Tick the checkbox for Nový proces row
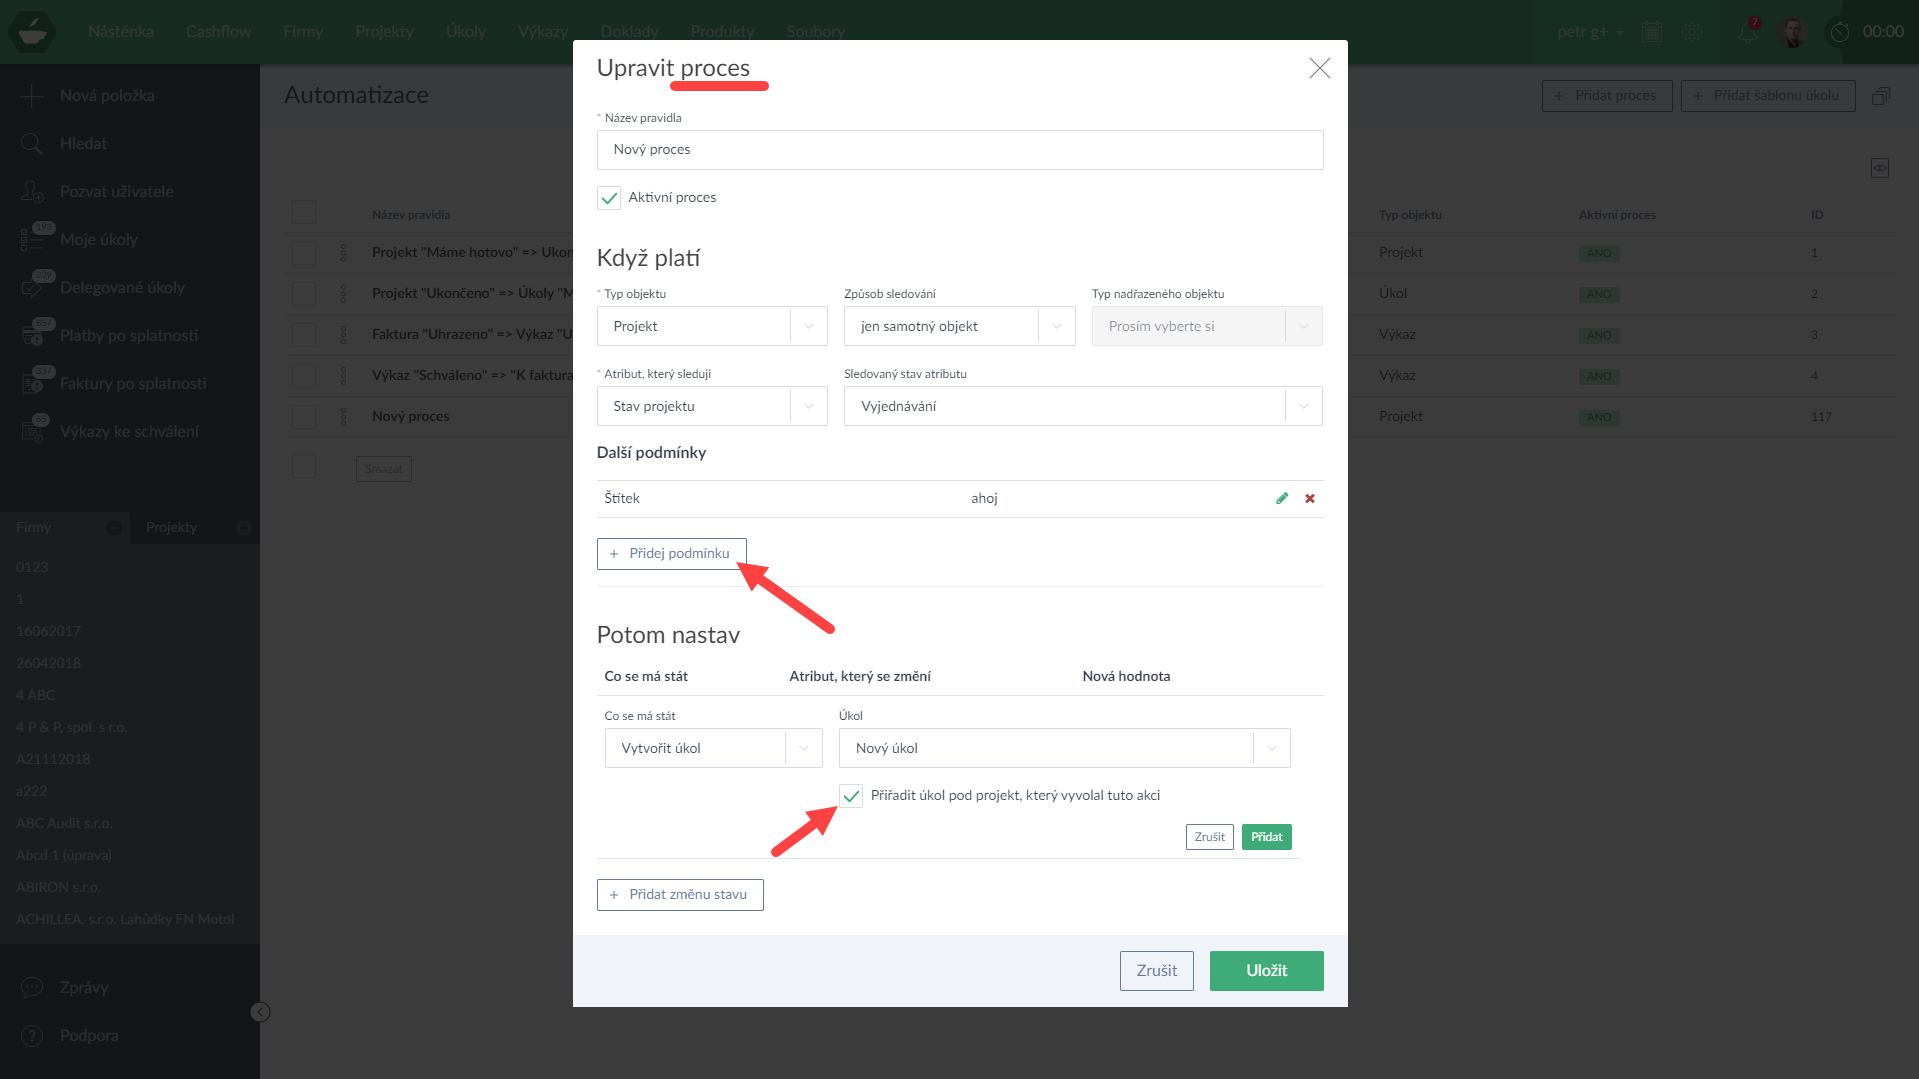Screen dimensions: 1919x1079 point(304,417)
